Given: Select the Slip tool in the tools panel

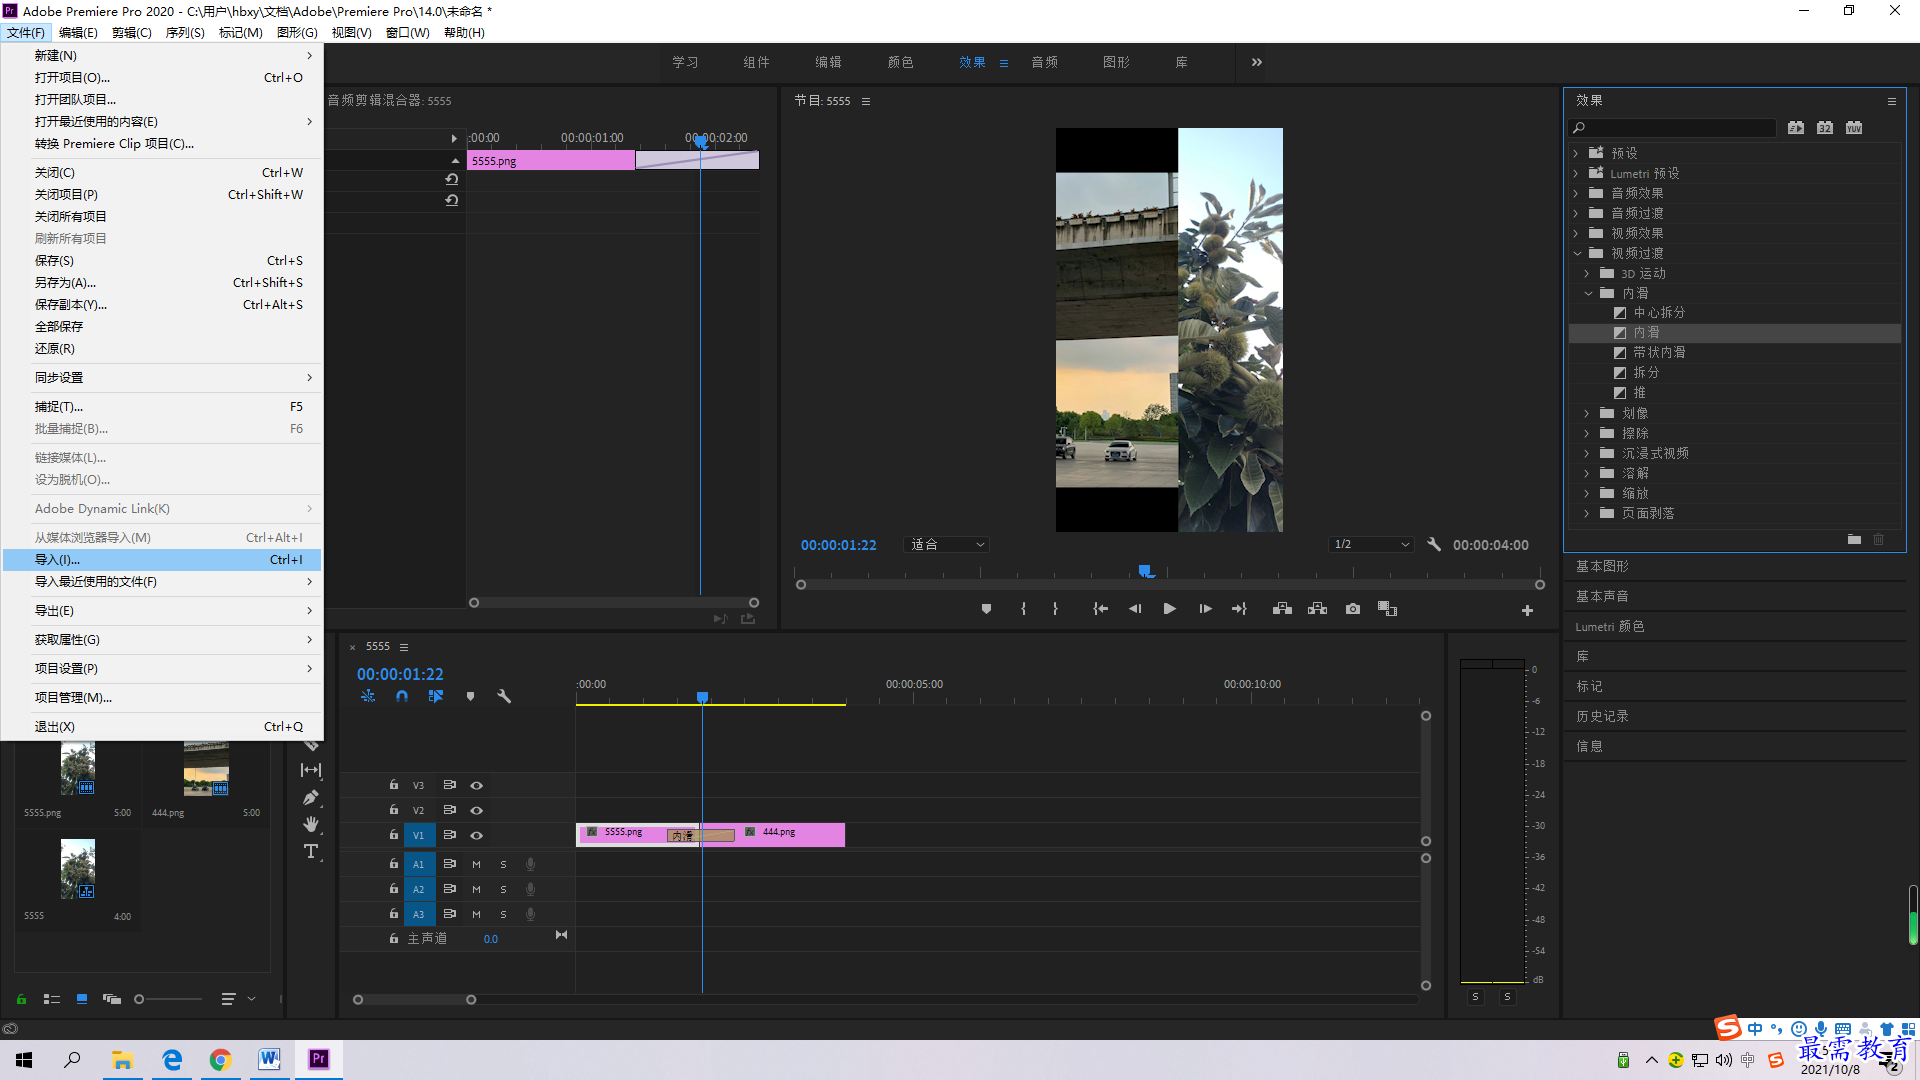Looking at the screenshot, I should 311,770.
